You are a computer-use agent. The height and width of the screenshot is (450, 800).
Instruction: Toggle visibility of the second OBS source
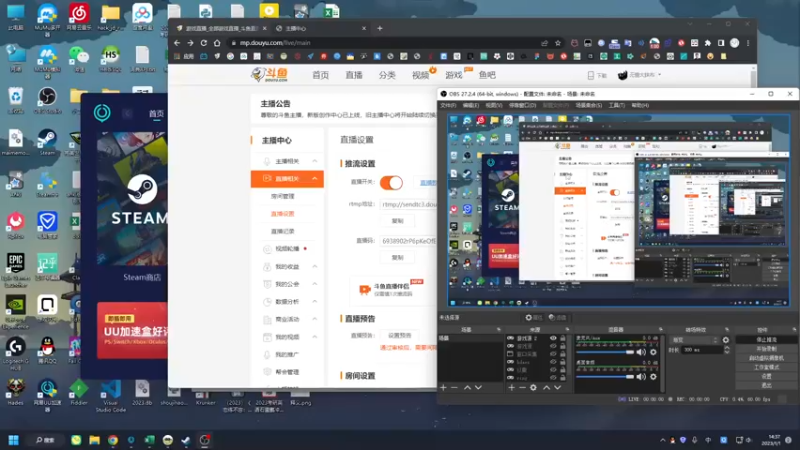click(x=553, y=346)
